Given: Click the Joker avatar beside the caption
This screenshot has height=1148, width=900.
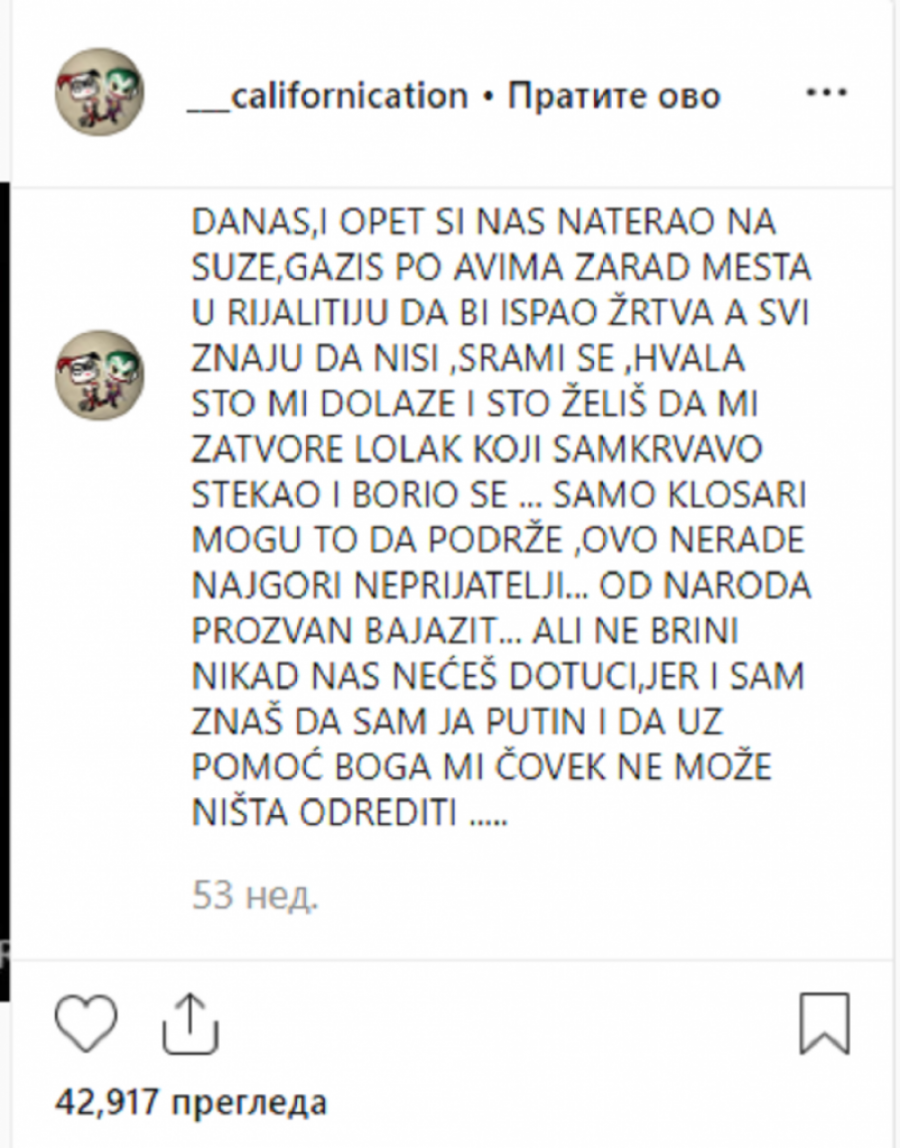Looking at the screenshot, I should click(100, 375).
